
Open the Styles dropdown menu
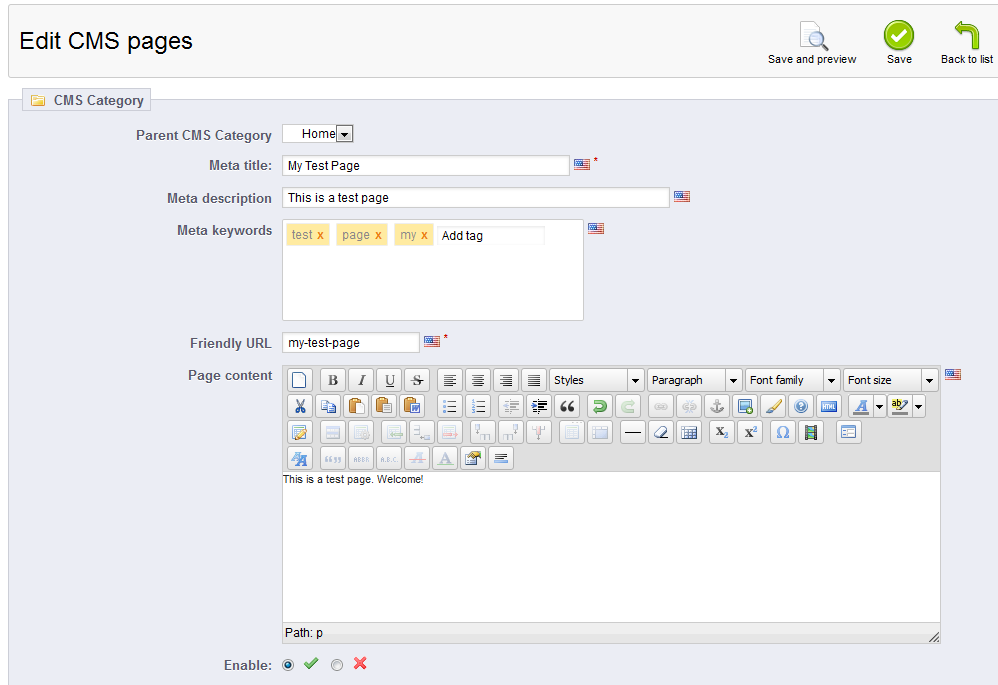click(x=596, y=380)
